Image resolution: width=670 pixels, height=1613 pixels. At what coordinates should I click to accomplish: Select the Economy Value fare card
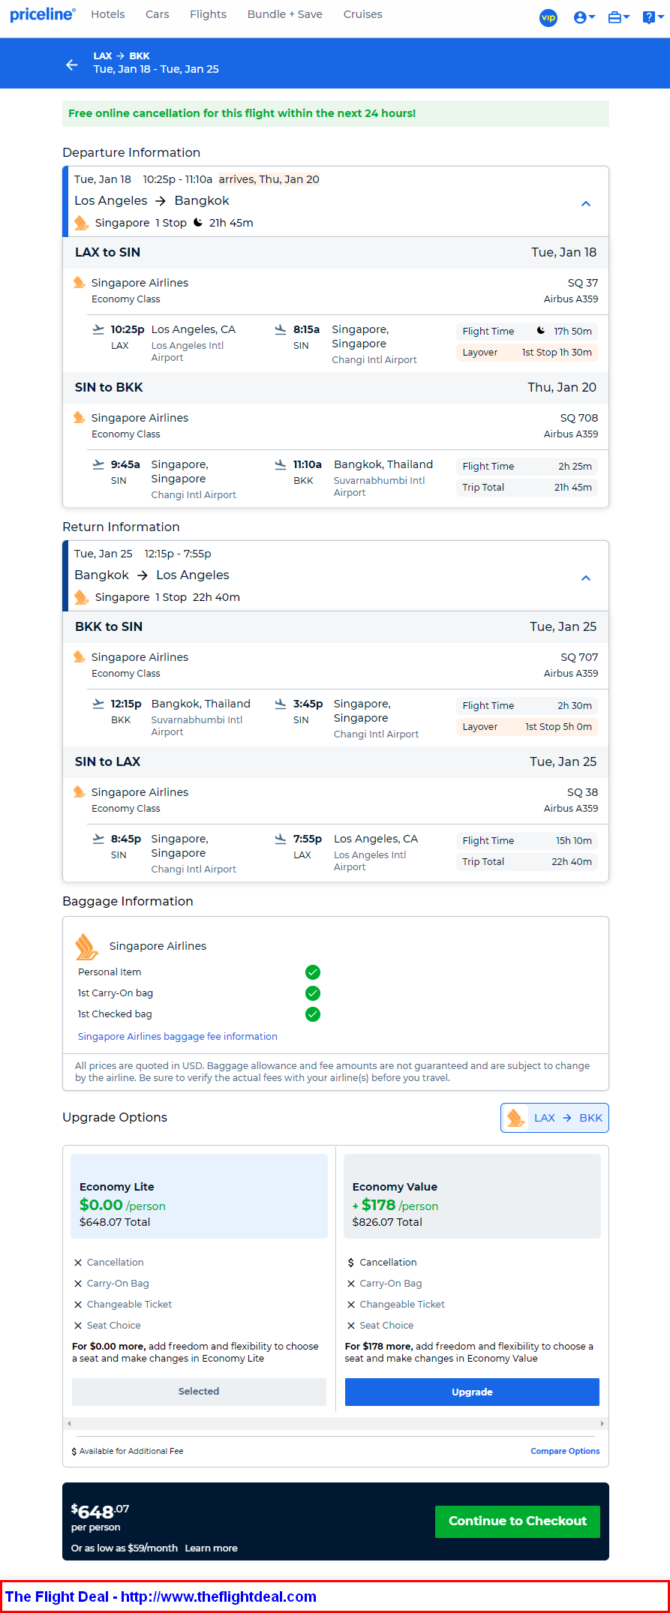[x=472, y=1196]
